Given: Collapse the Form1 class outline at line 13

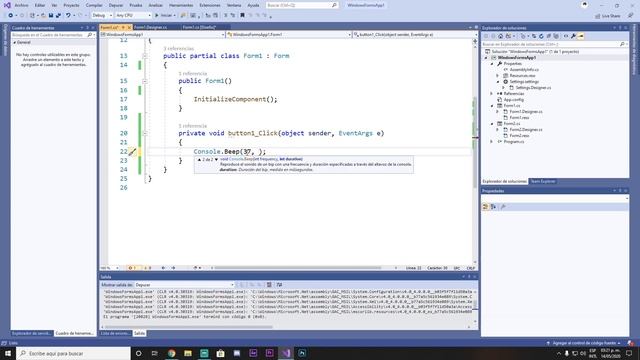Looking at the screenshot, I should coord(144,56).
